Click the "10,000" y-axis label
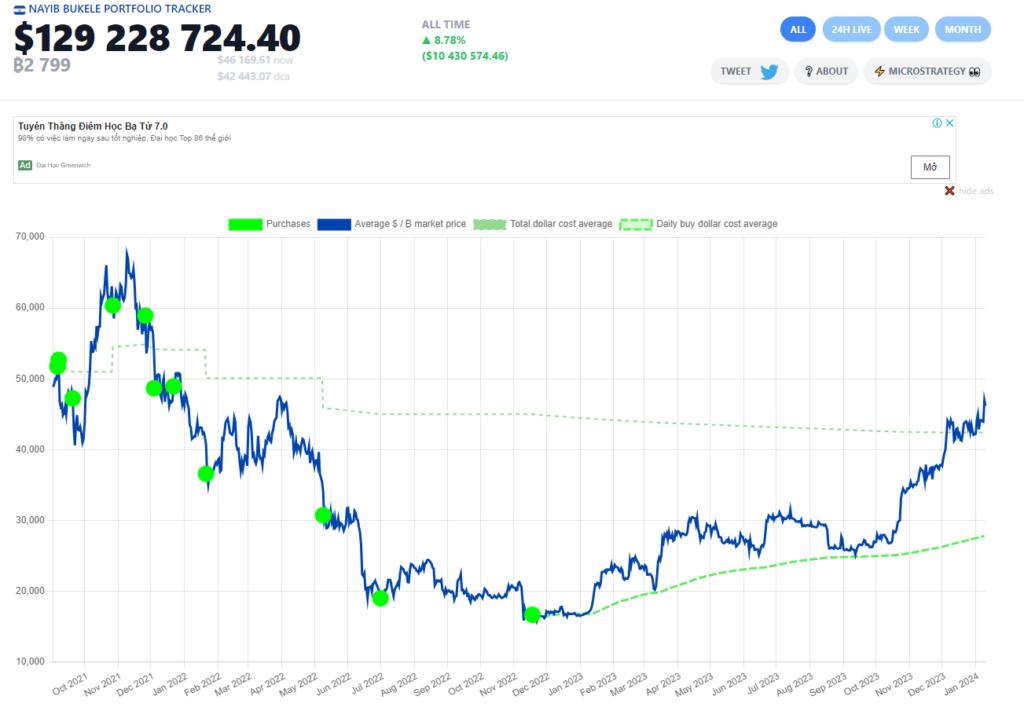Image resolution: width=1024 pixels, height=711 pixels. click(30, 661)
